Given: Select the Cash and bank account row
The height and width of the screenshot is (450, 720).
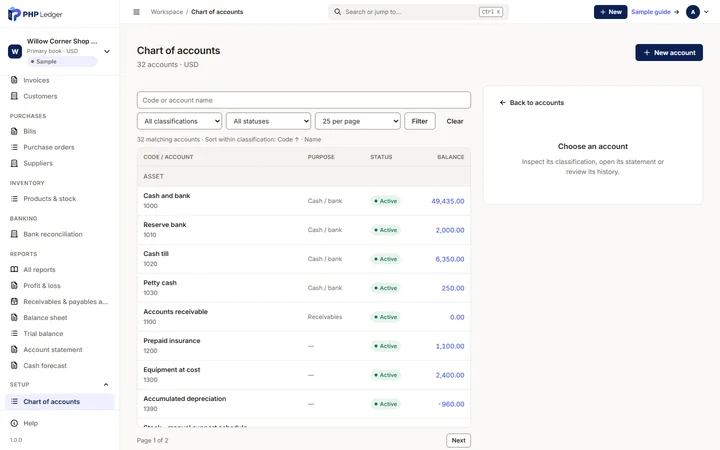Looking at the screenshot, I should click(304, 201).
